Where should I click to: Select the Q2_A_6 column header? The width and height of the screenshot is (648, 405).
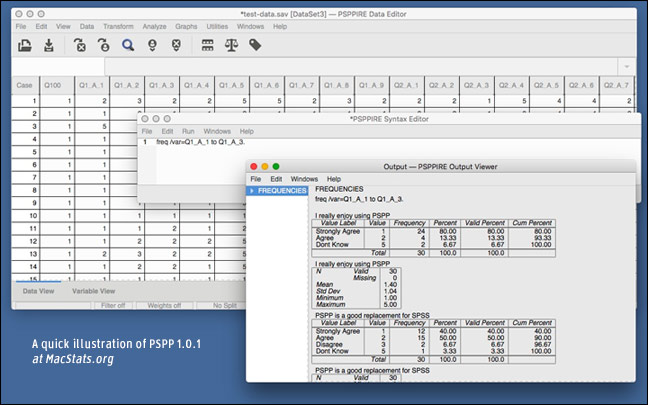581,86
